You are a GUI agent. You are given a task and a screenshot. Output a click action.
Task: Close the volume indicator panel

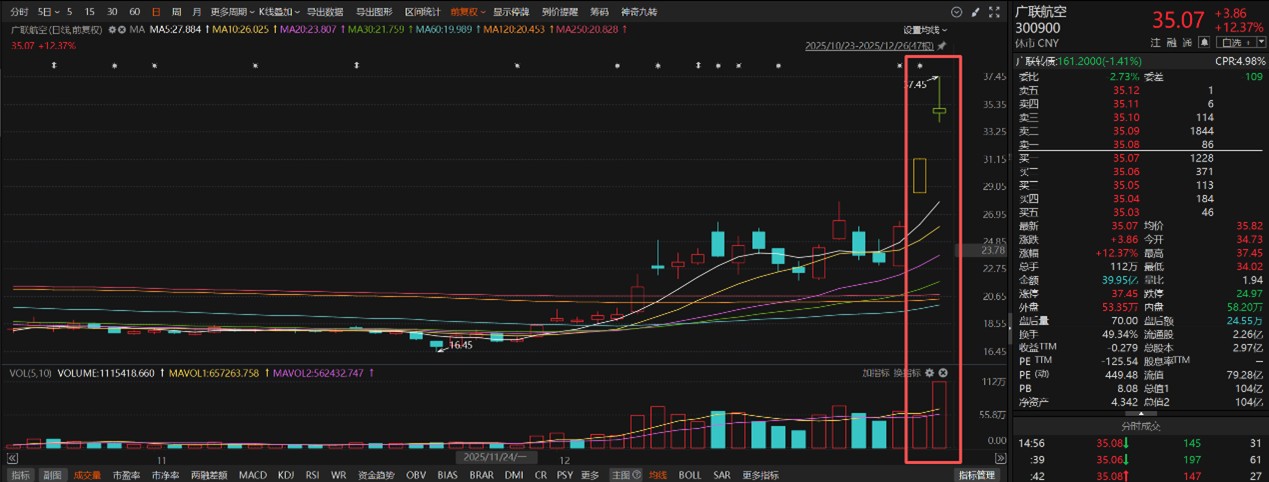coord(942,373)
